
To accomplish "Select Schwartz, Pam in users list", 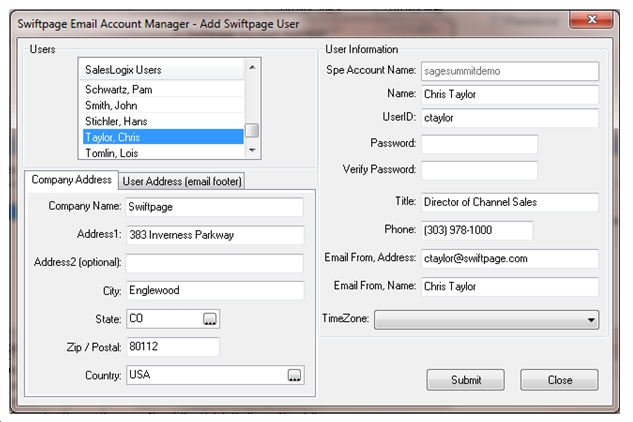I will click(163, 89).
